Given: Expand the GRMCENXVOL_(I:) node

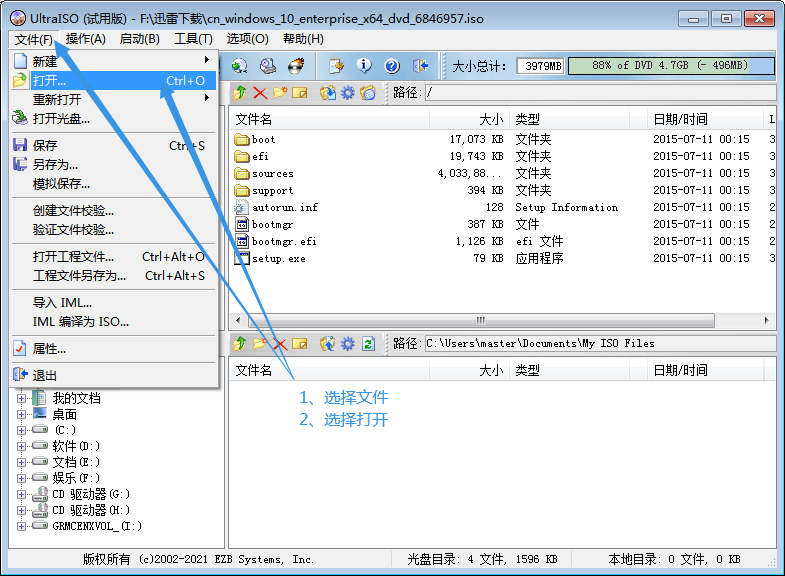Looking at the screenshot, I should 21,526.
